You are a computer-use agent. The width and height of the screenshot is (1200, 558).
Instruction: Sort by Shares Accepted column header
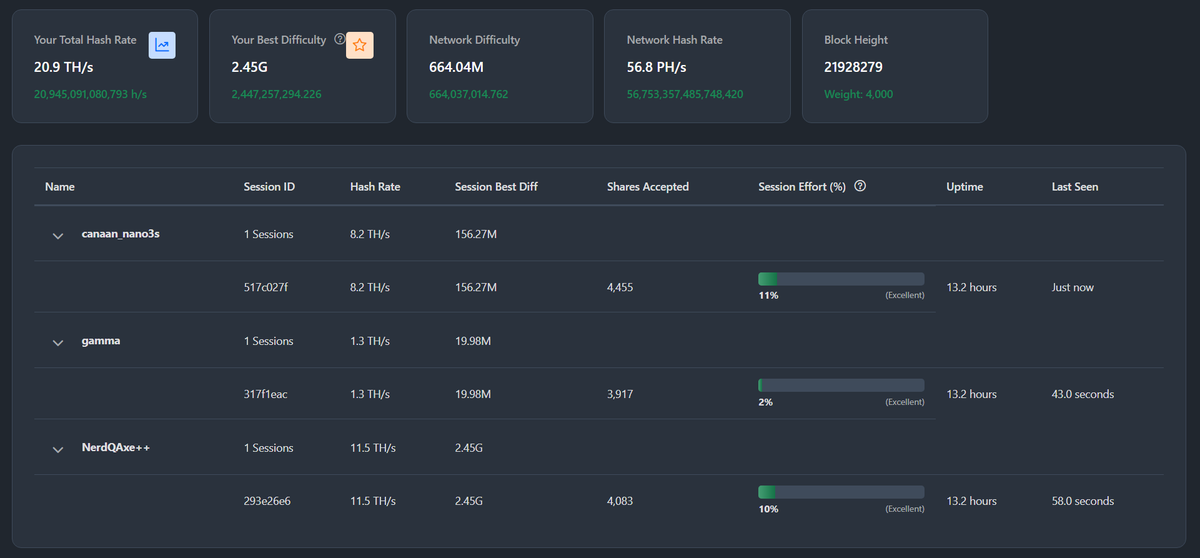(x=648, y=187)
